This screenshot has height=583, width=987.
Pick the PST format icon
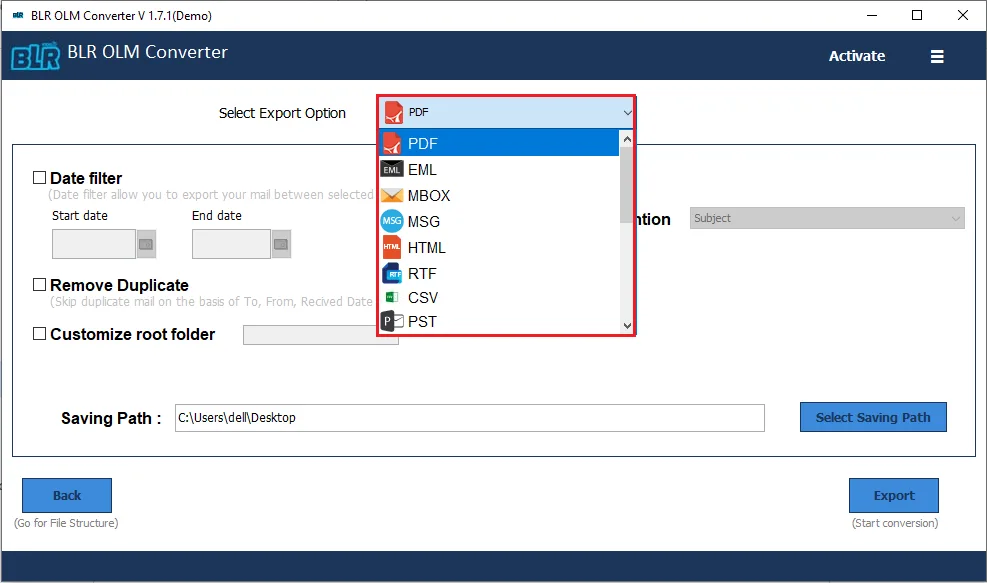click(394, 321)
